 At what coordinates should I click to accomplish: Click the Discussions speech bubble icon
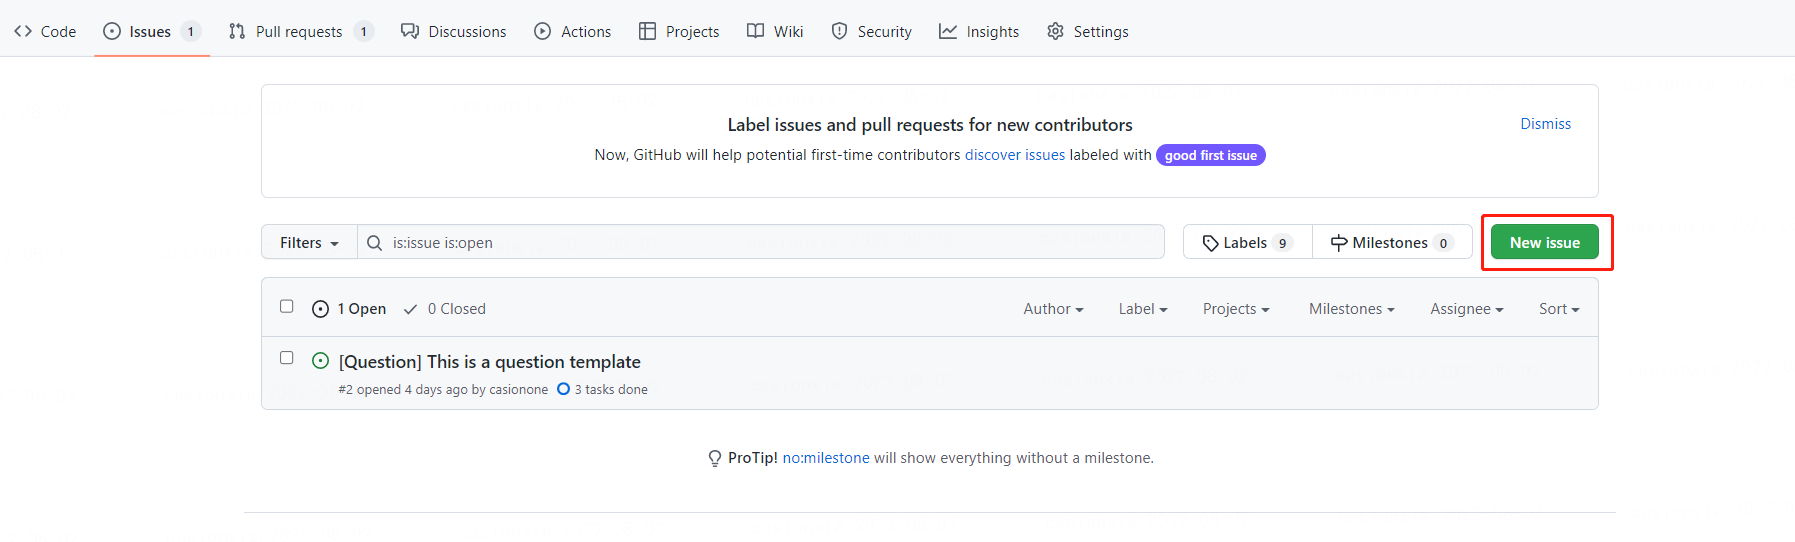410,31
